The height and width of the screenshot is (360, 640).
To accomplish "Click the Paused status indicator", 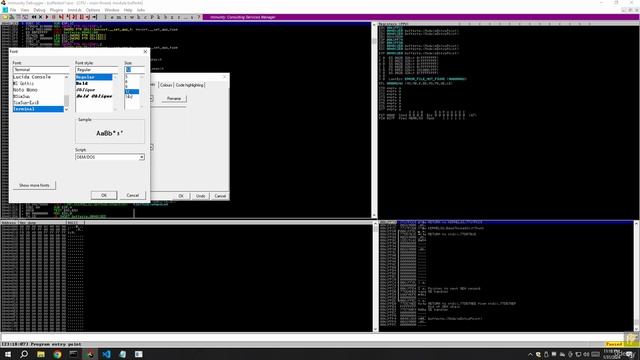I will tap(614, 344).
